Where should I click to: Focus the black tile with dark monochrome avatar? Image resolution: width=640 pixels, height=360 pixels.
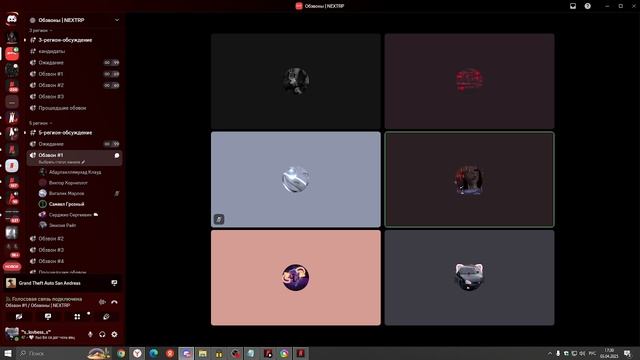click(296, 81)
